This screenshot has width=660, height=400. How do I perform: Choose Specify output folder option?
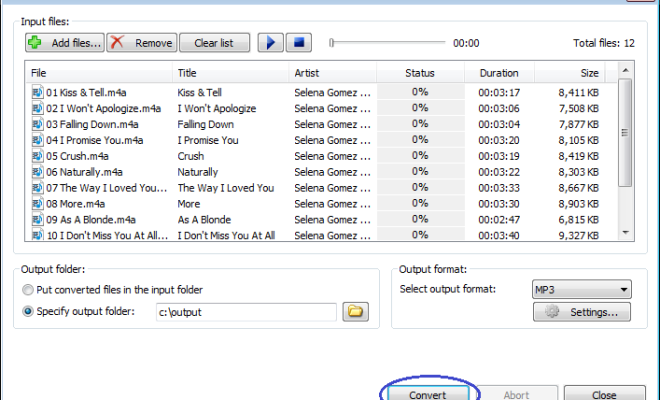click(x=31, y=312)
